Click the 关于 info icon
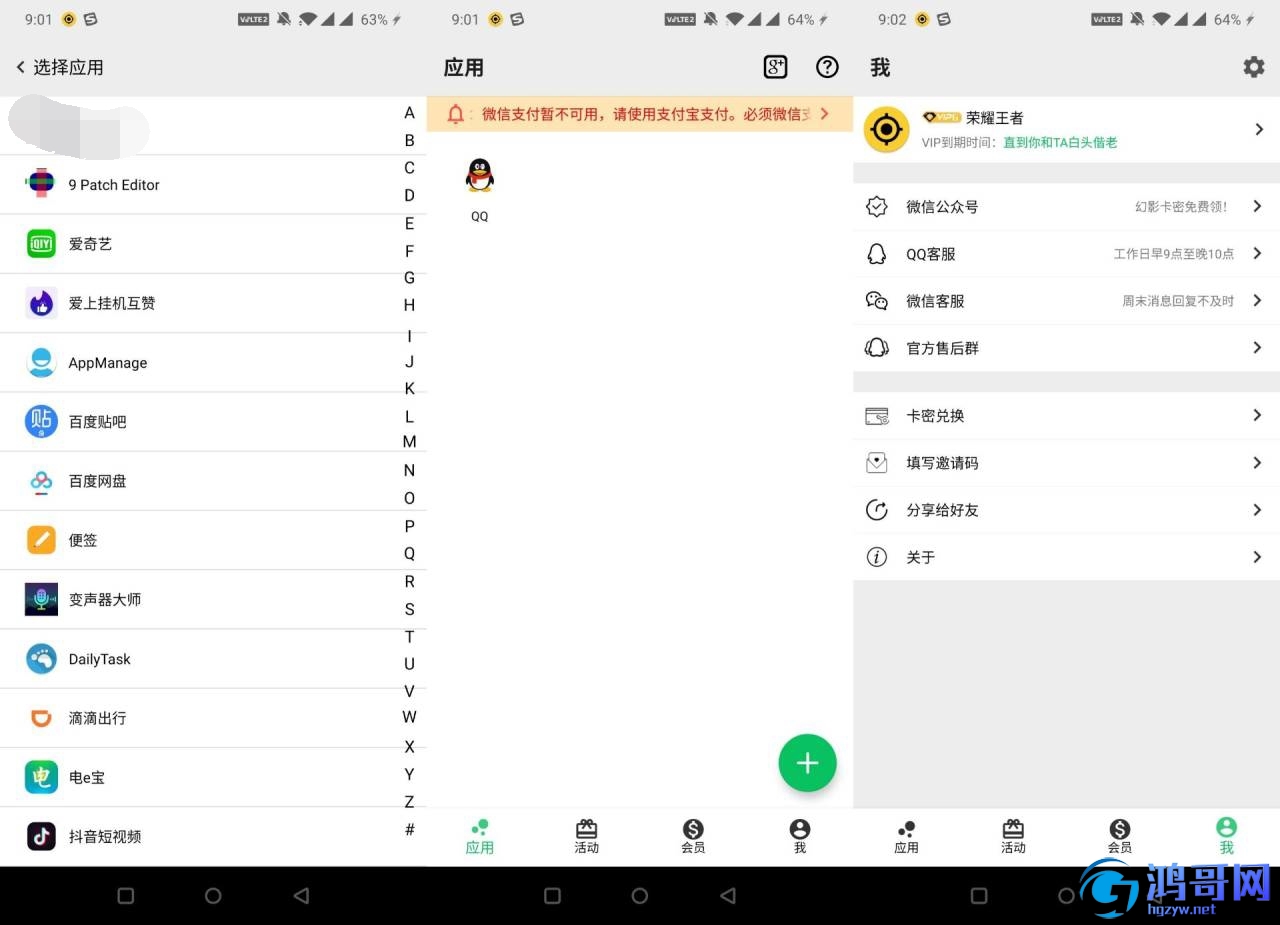Image resolution: width=1280 pixels, height=925 pixels. coord(877,557)
